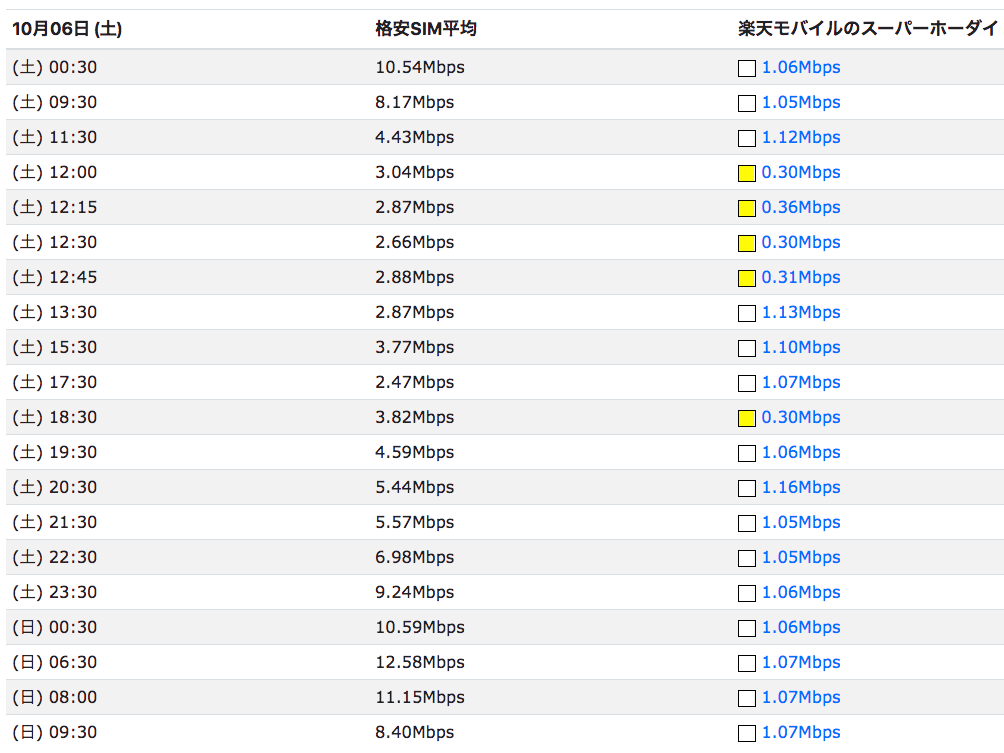This screenshot has width=1004, height=753.
Task: Click the yellow swatch in the 12:15 row
Action: (x=747, y=209)
